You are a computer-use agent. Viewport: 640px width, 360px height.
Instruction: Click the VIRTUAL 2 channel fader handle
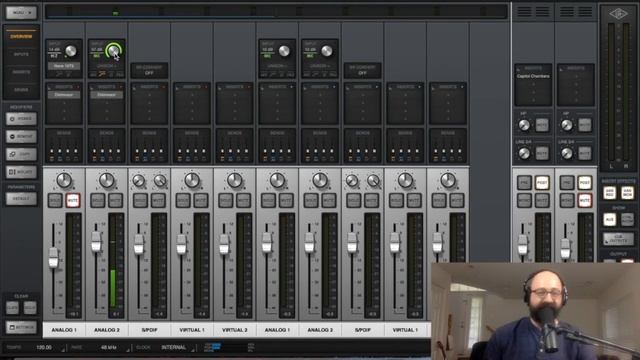tap(224, 244)
